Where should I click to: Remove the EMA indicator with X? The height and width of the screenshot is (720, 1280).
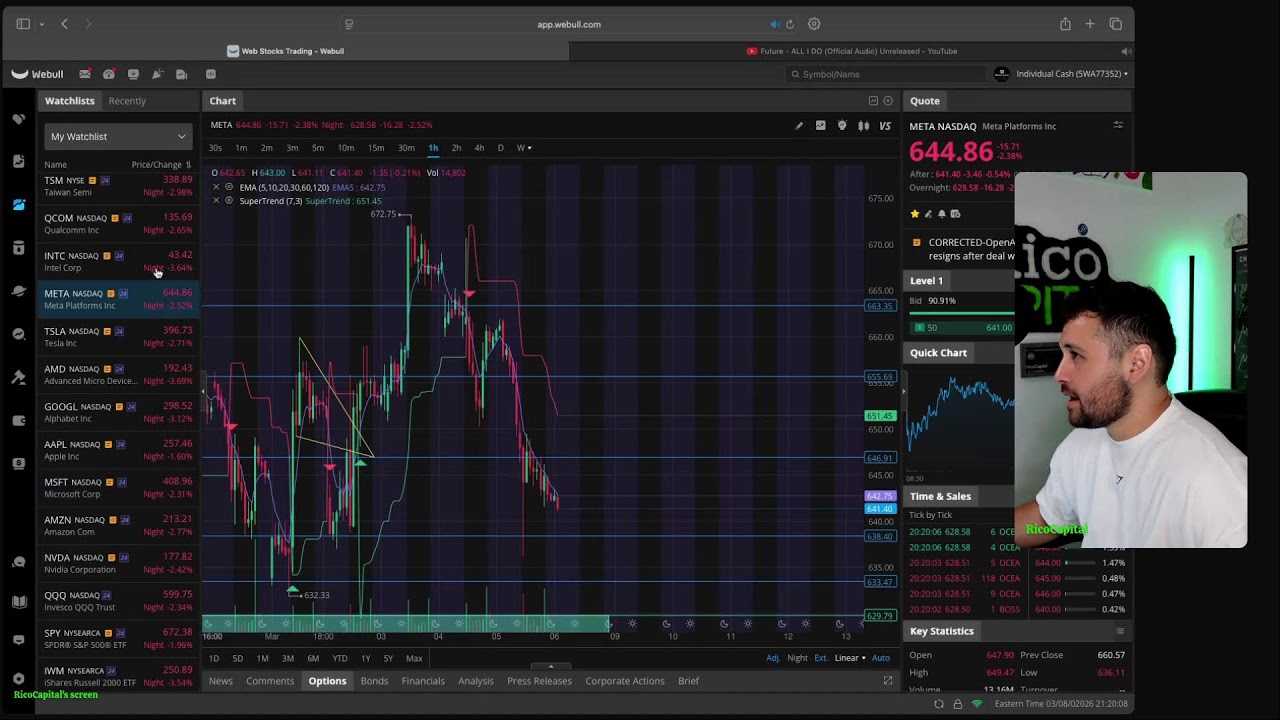pyautogui.click(x=216, y=187)
